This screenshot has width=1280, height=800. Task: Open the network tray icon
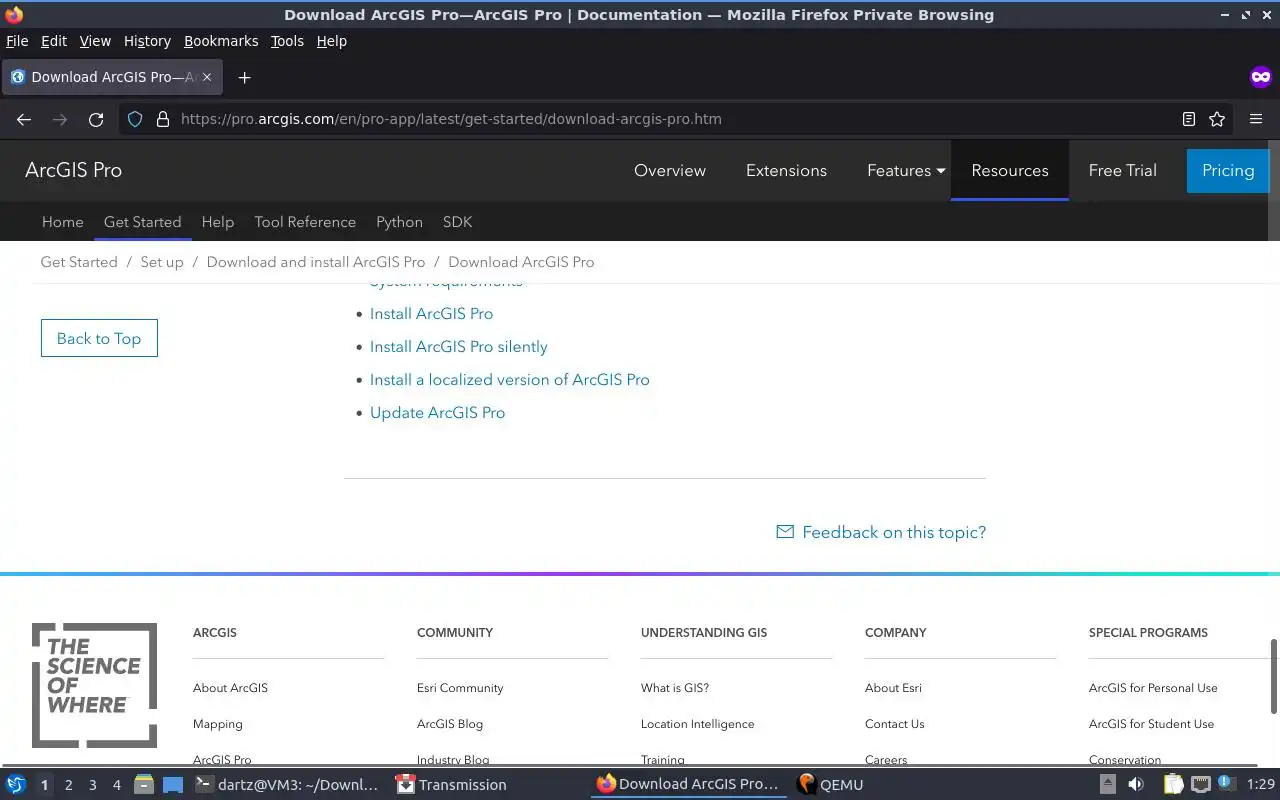(1201, 785)
